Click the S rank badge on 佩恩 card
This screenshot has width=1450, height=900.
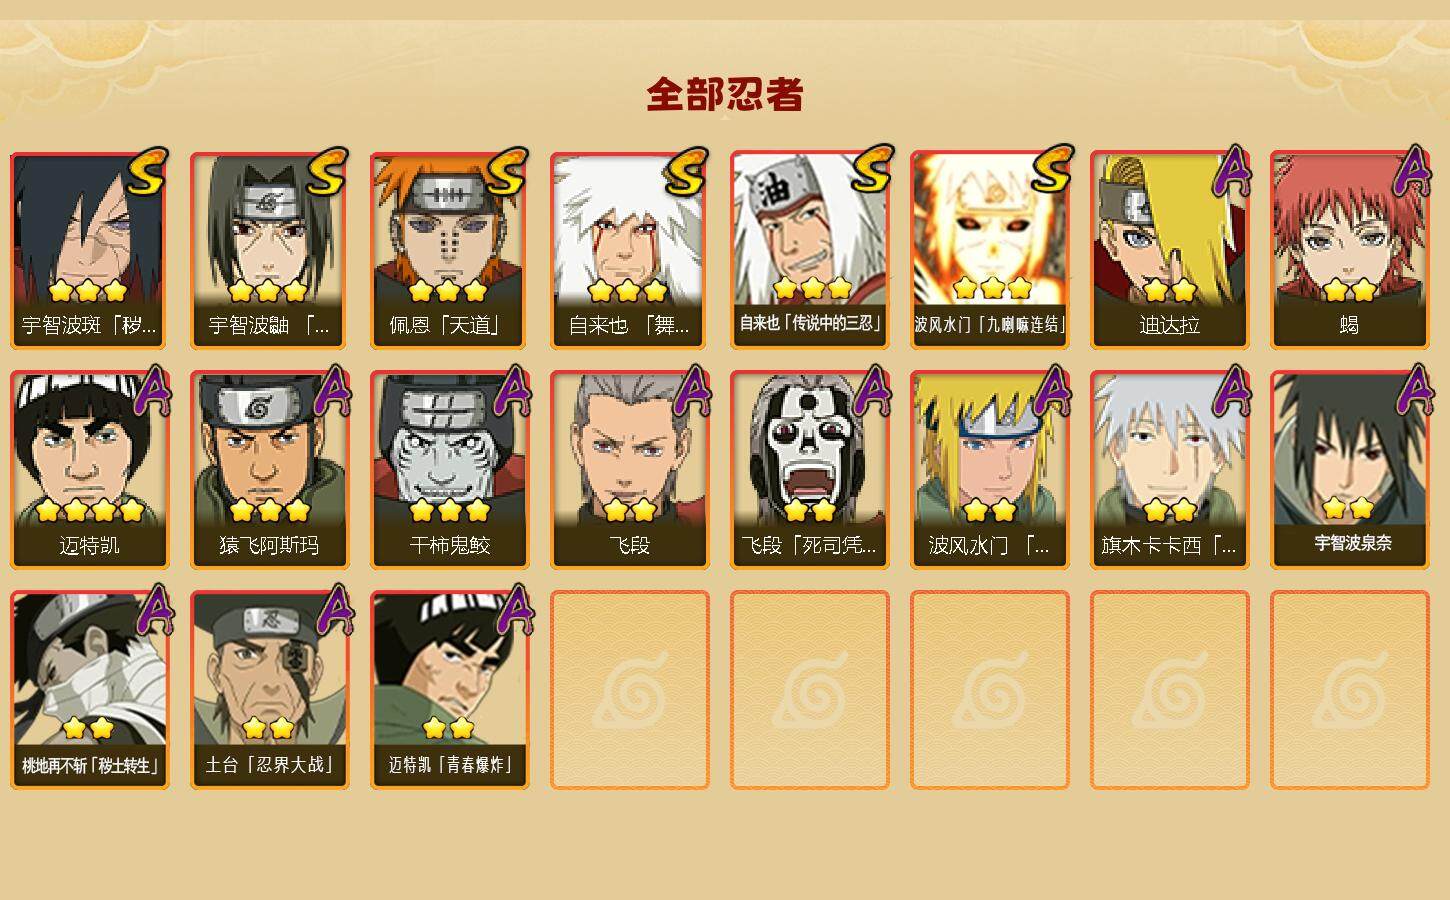[x=506, y=171]
